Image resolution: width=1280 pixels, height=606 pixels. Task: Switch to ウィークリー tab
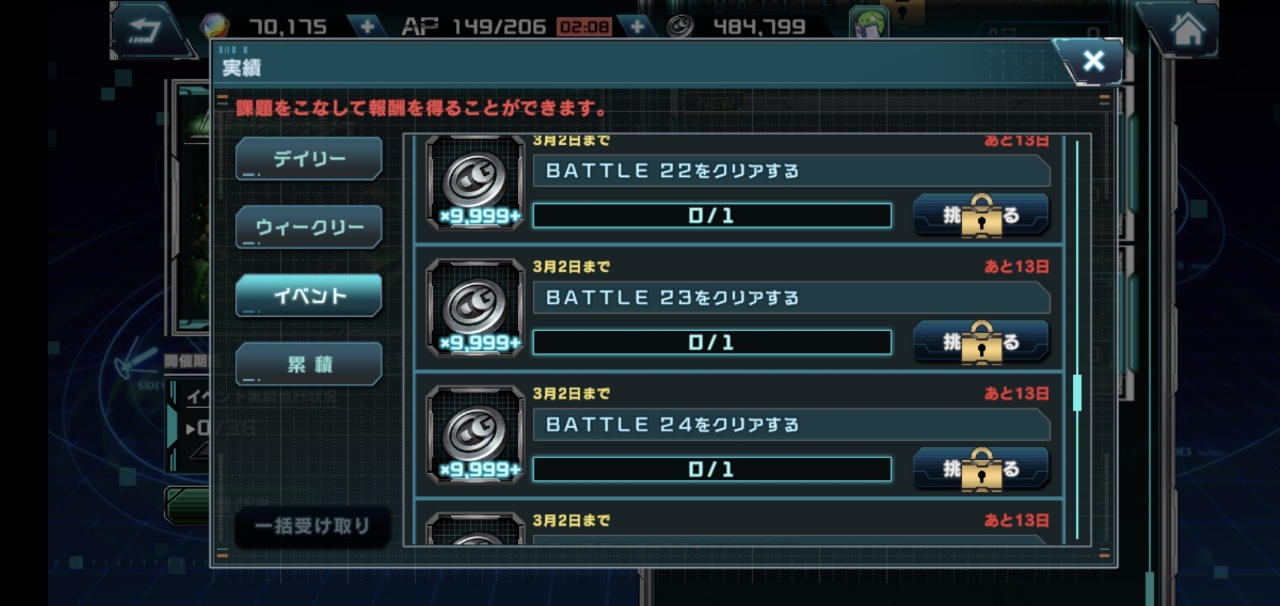tap(309, 227)
